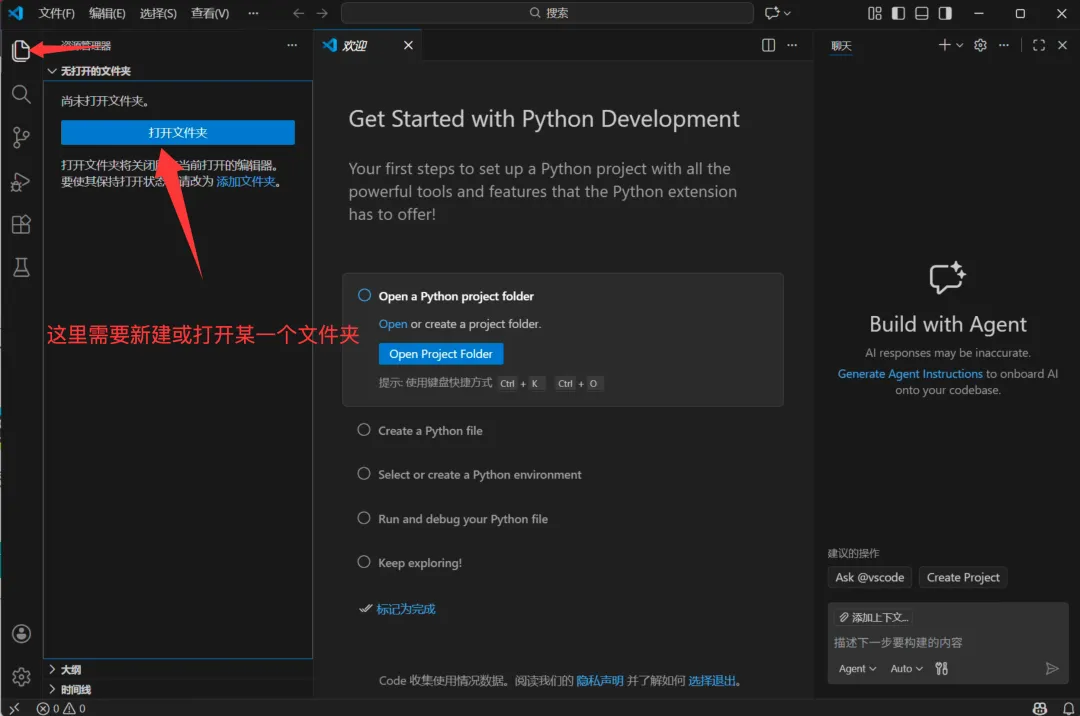Start a new chat with plus icon
1080x716 pixels.
944,45
